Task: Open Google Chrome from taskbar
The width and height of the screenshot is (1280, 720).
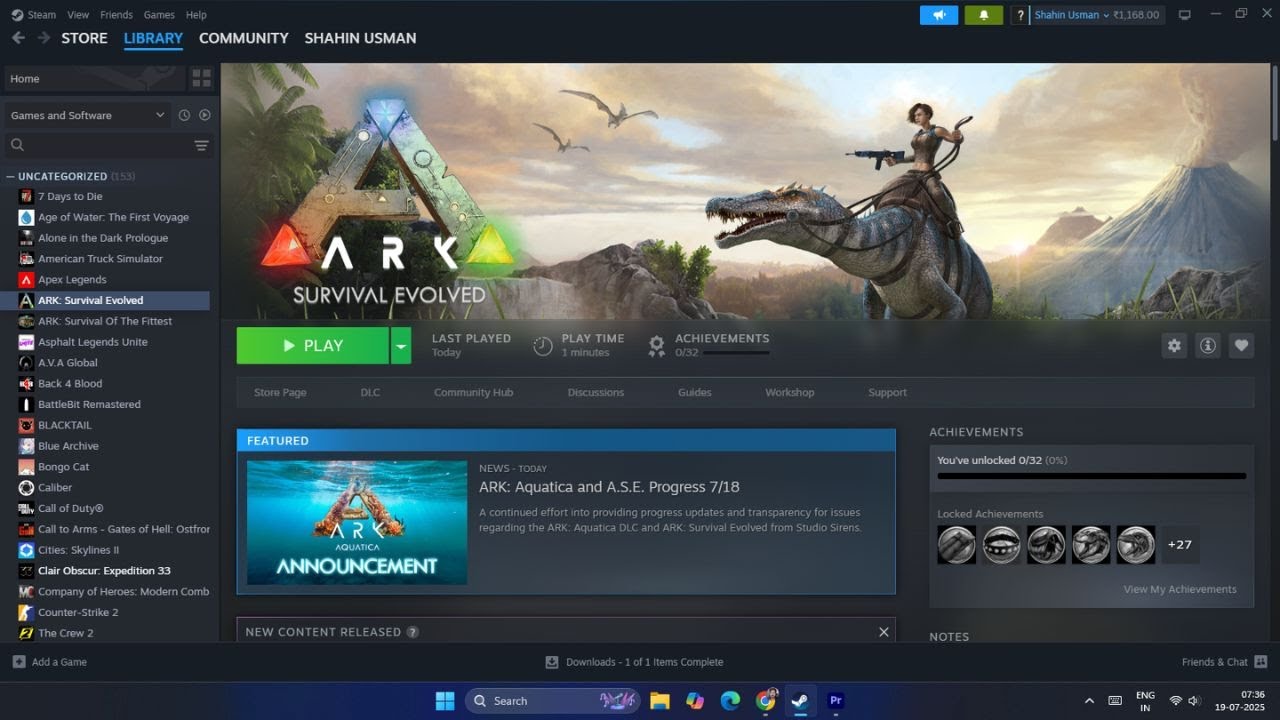Action: pyautogui.click(x=766, y=701)
